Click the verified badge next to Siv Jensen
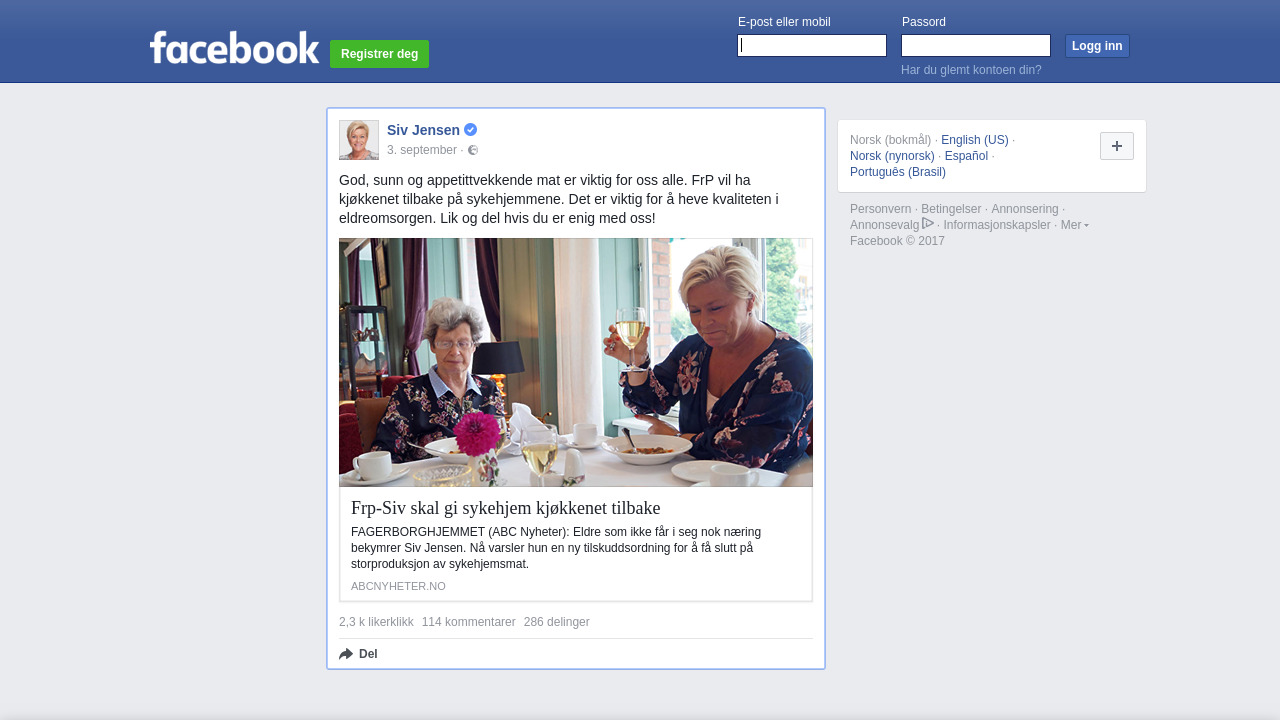 pyautogui.click(x=471, y=130)
